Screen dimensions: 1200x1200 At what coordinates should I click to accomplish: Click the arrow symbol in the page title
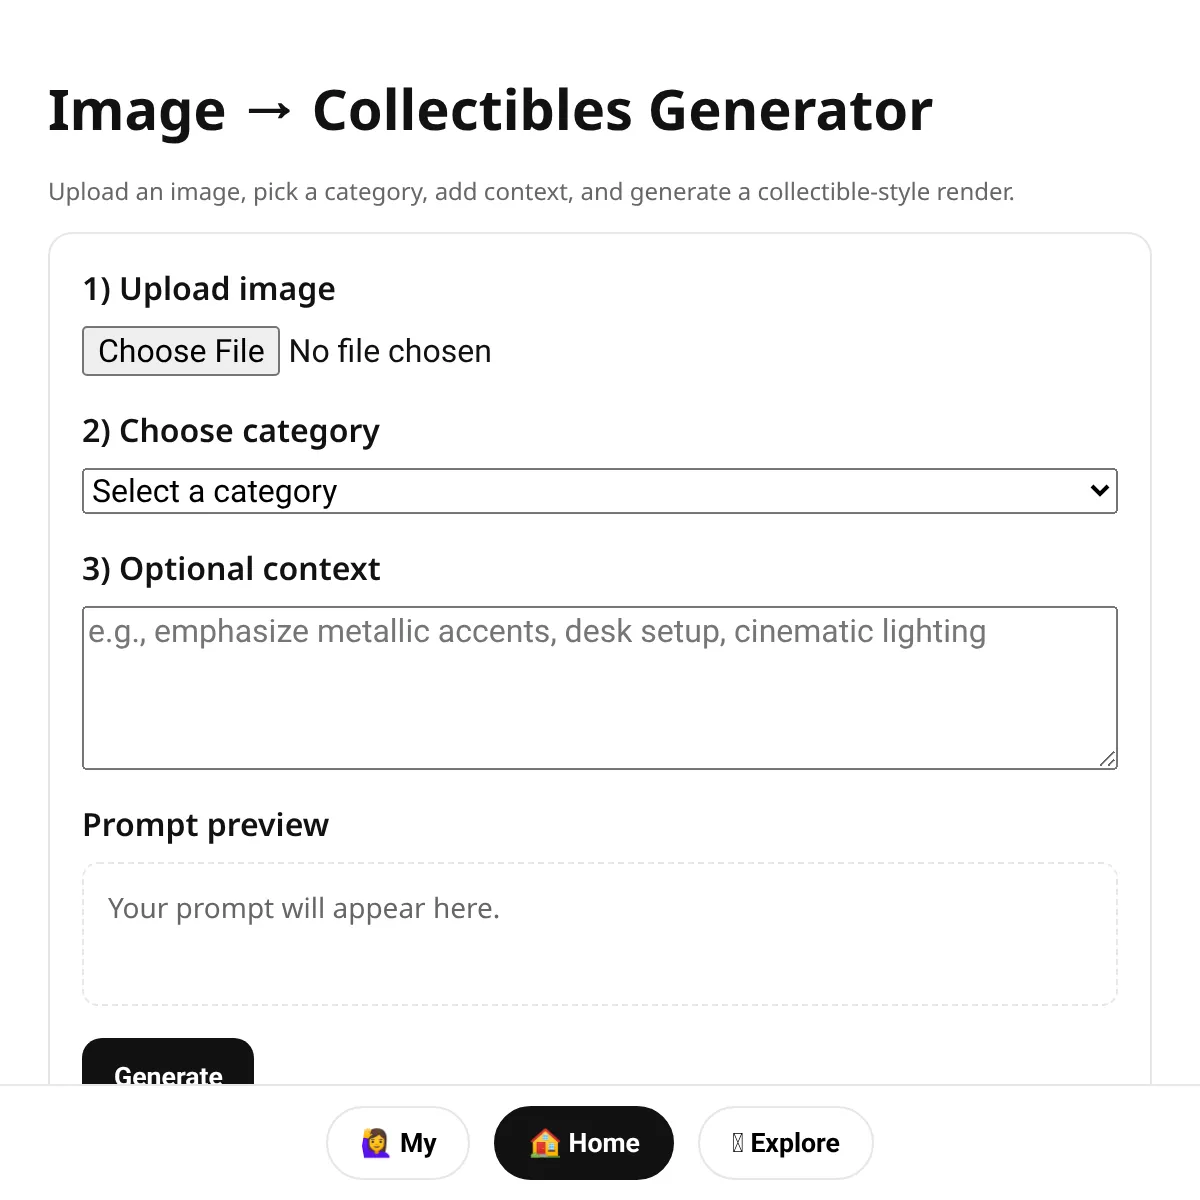point(269,111)
